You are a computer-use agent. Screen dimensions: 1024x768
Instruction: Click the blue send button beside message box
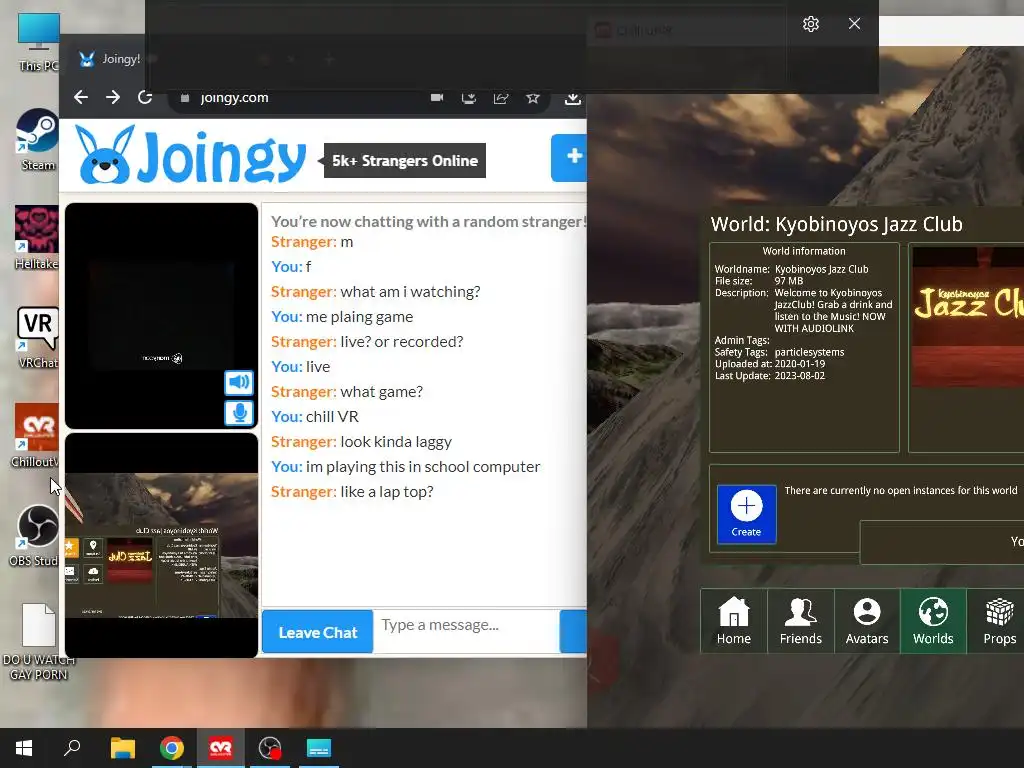[573, 631]
